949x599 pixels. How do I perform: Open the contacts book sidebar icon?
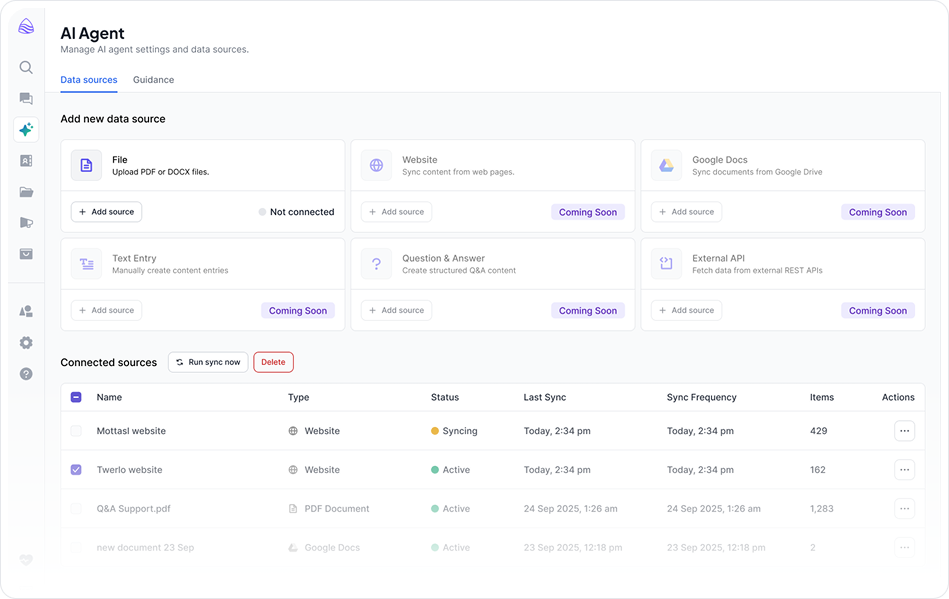(x=26, y=161)
